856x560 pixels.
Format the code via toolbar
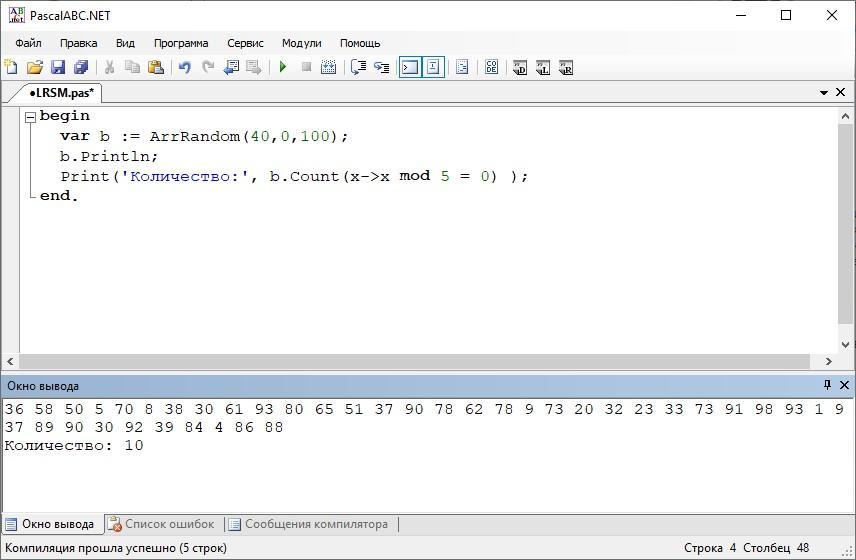[462, 67]
